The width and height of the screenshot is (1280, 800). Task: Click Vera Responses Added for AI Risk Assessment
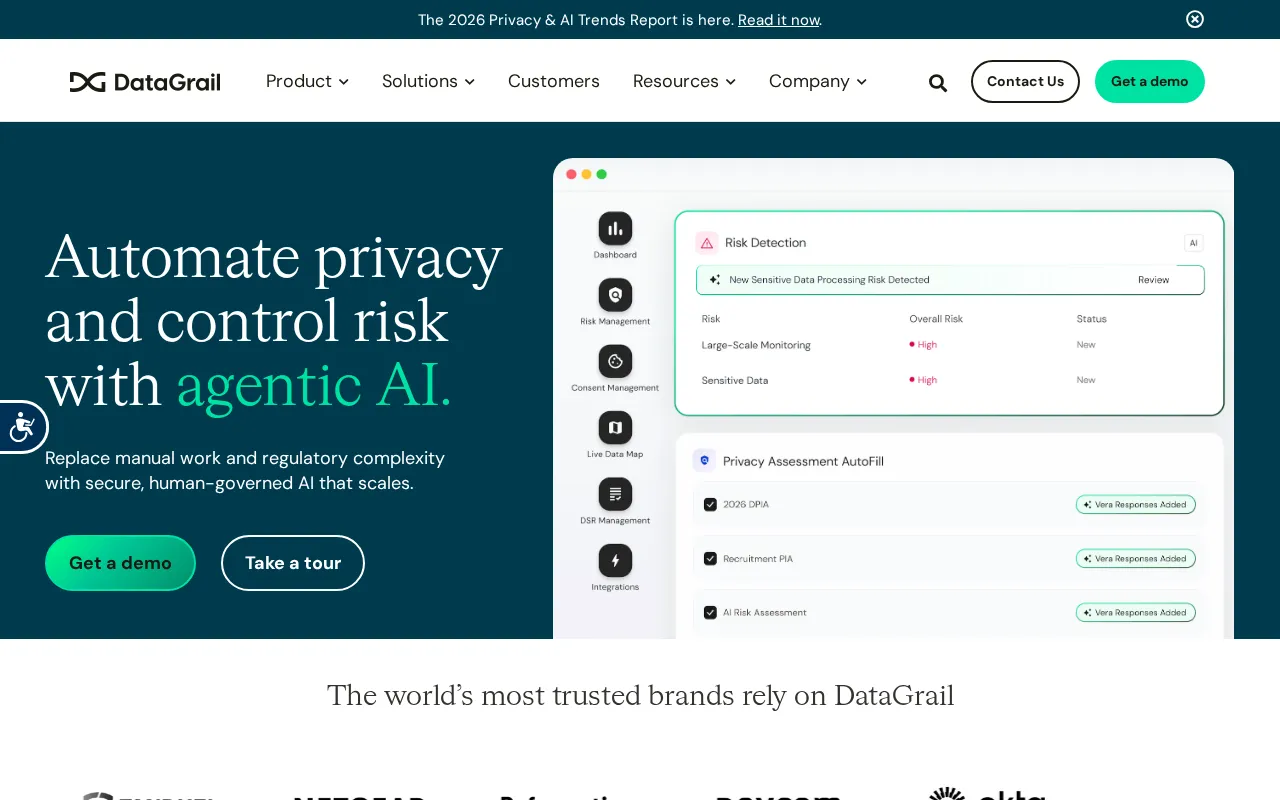coord(1135,613)
